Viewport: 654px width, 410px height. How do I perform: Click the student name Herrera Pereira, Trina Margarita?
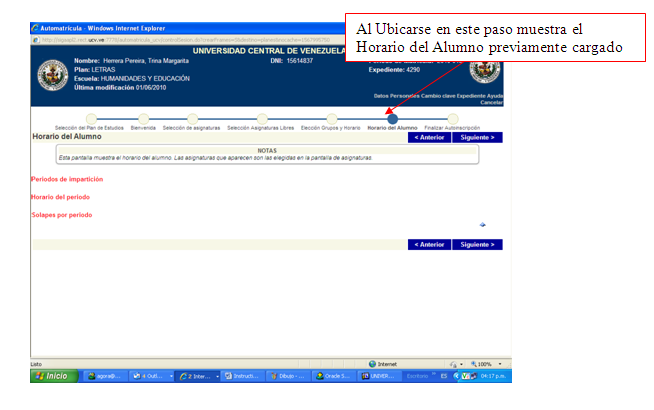click(x=146, y=61)
